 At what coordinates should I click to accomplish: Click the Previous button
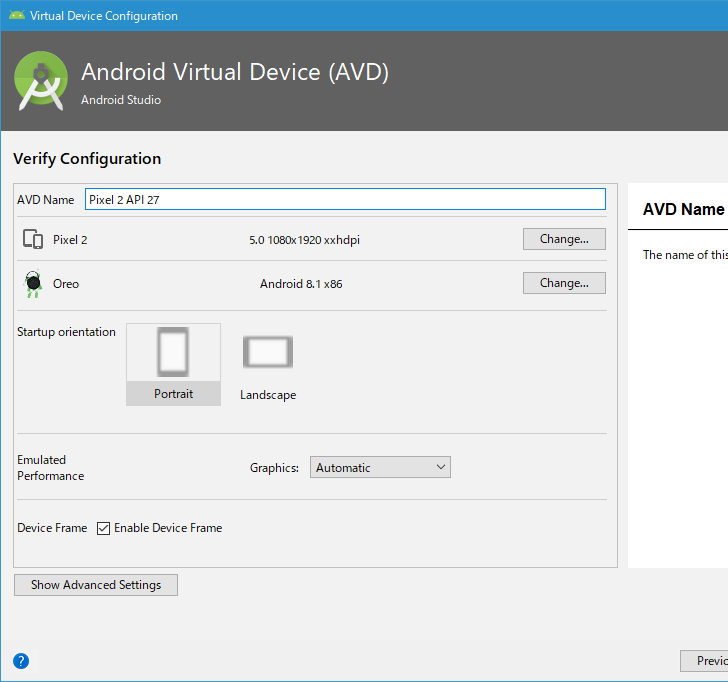click(x=704, y=661)
